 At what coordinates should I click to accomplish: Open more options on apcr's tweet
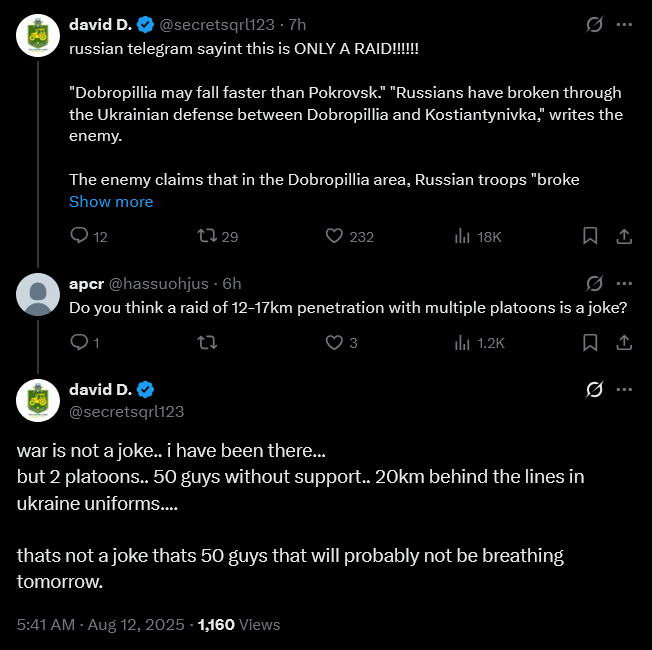point(624,283)
